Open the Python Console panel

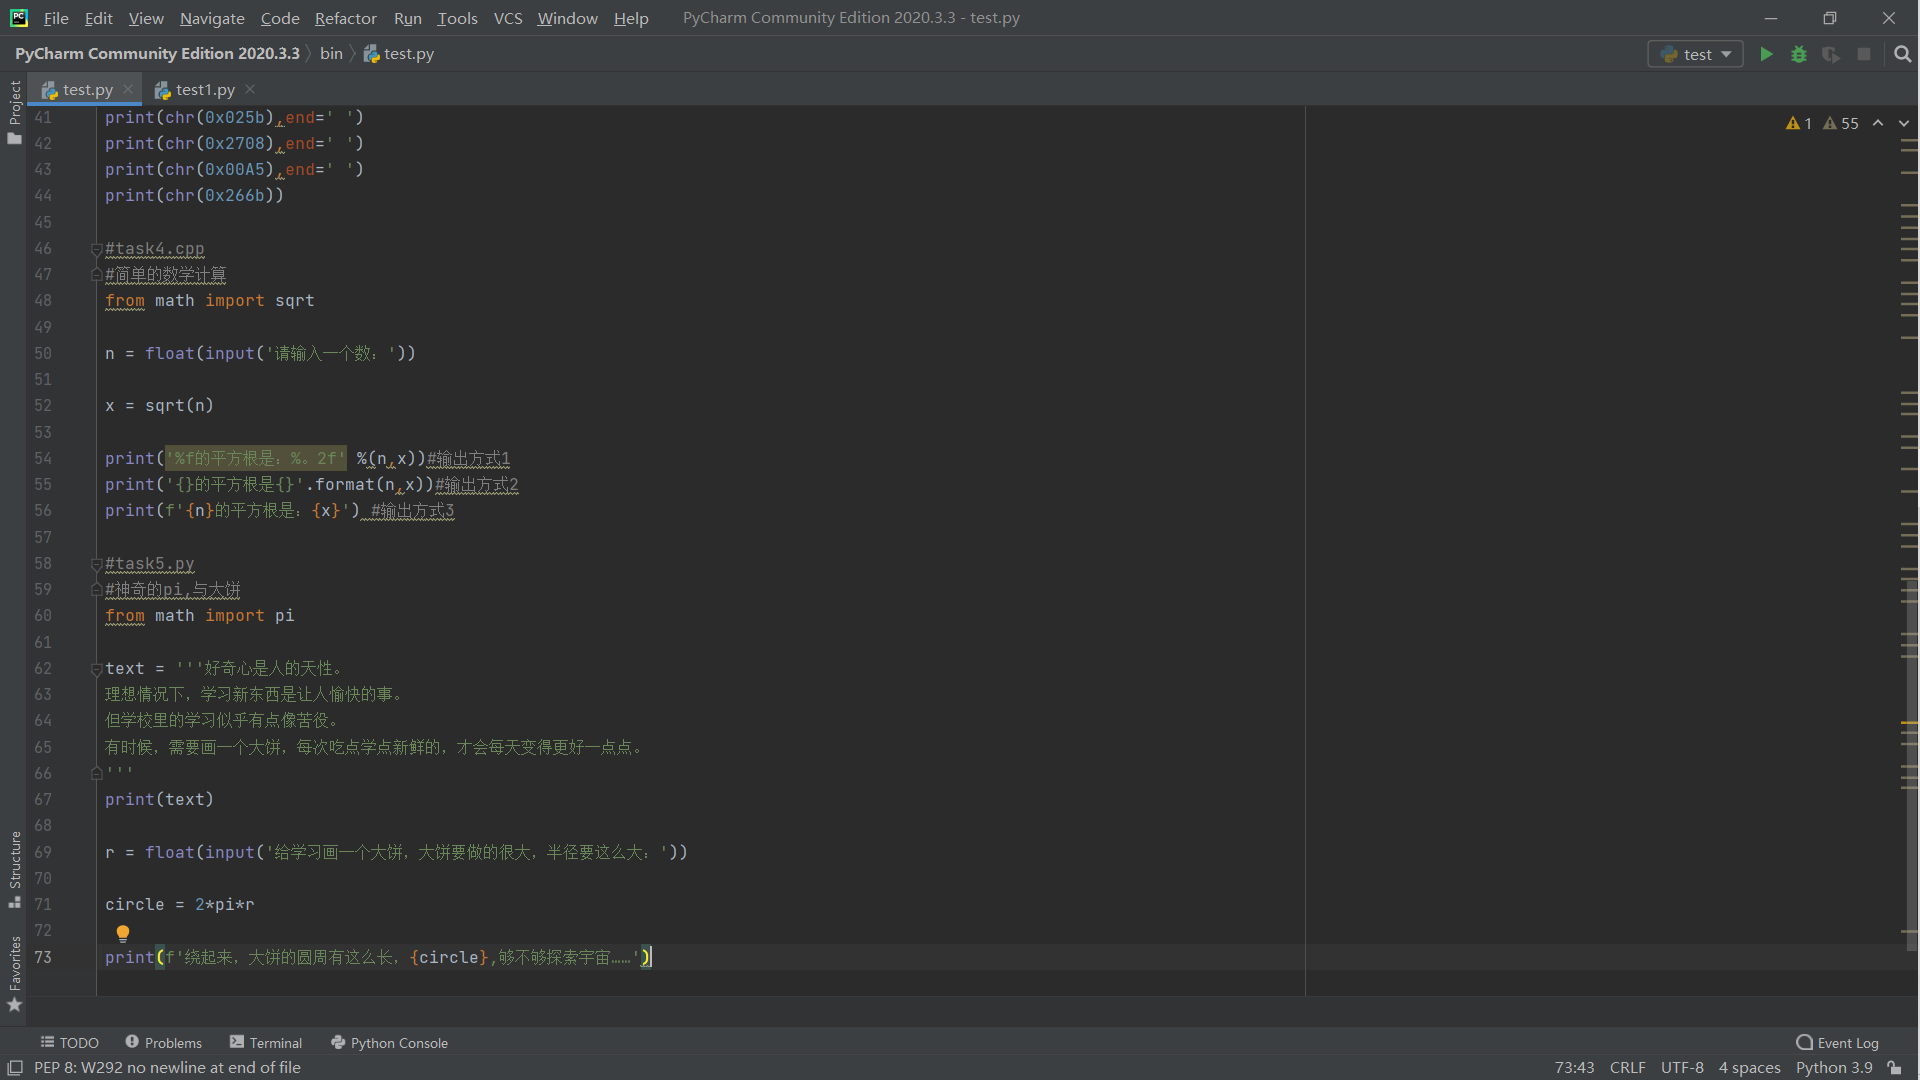coord(389,1043)
